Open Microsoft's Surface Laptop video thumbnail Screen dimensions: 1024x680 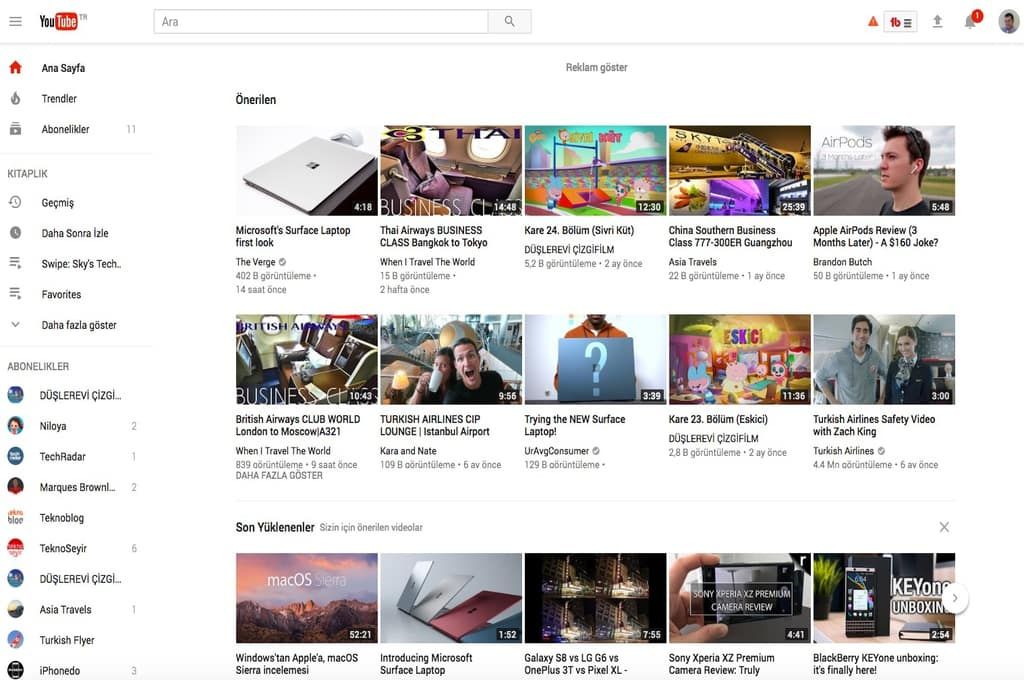point(306,170)
